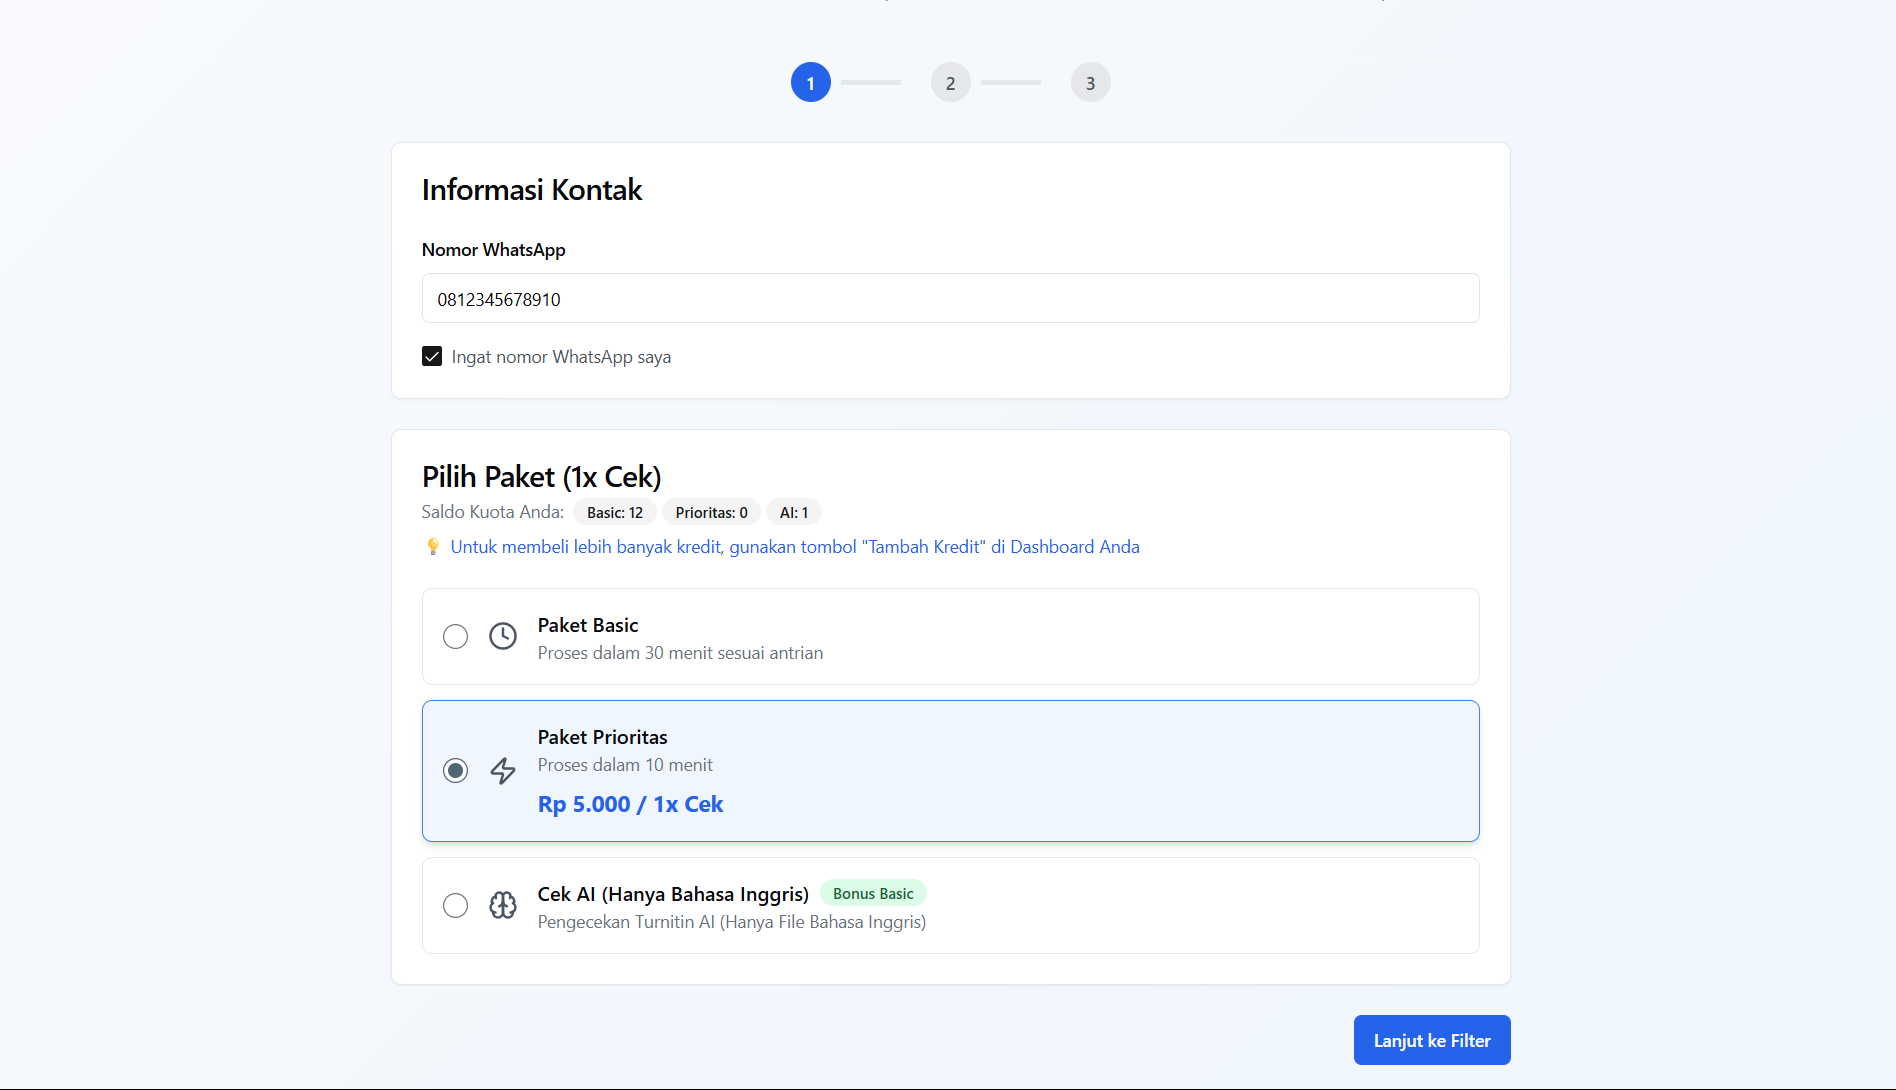Click the brain icon for Cek AI
1896x1090 pixels.
tap(503, 905)
